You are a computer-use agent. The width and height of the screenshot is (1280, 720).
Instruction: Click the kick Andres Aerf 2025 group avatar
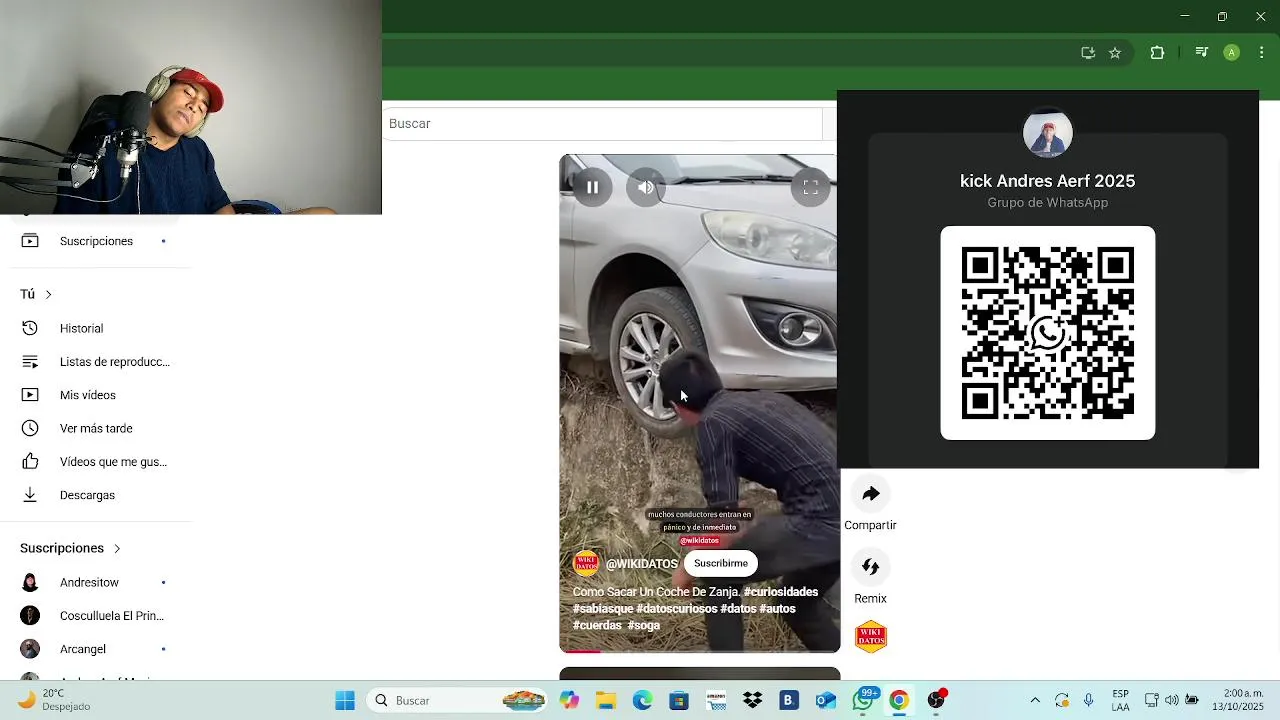point(1048,133)
